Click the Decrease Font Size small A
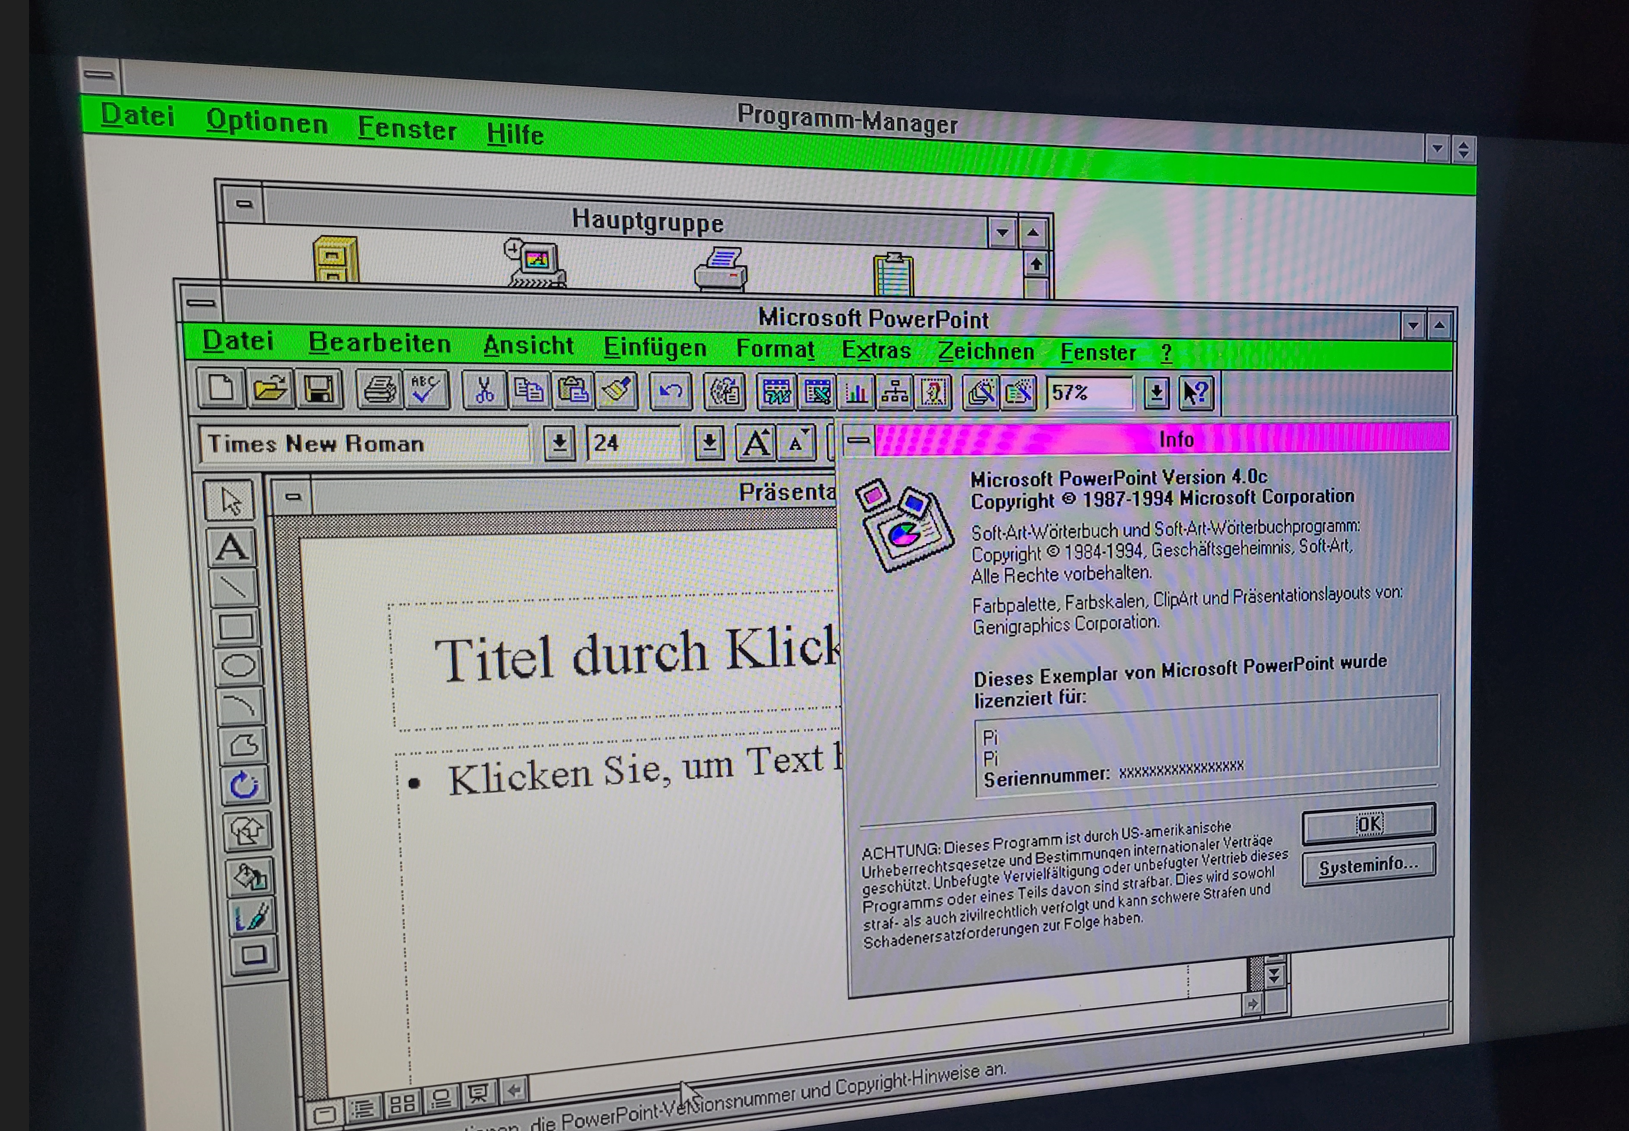This screenshot has width=1629, height=1131. [x=797, y=442]
